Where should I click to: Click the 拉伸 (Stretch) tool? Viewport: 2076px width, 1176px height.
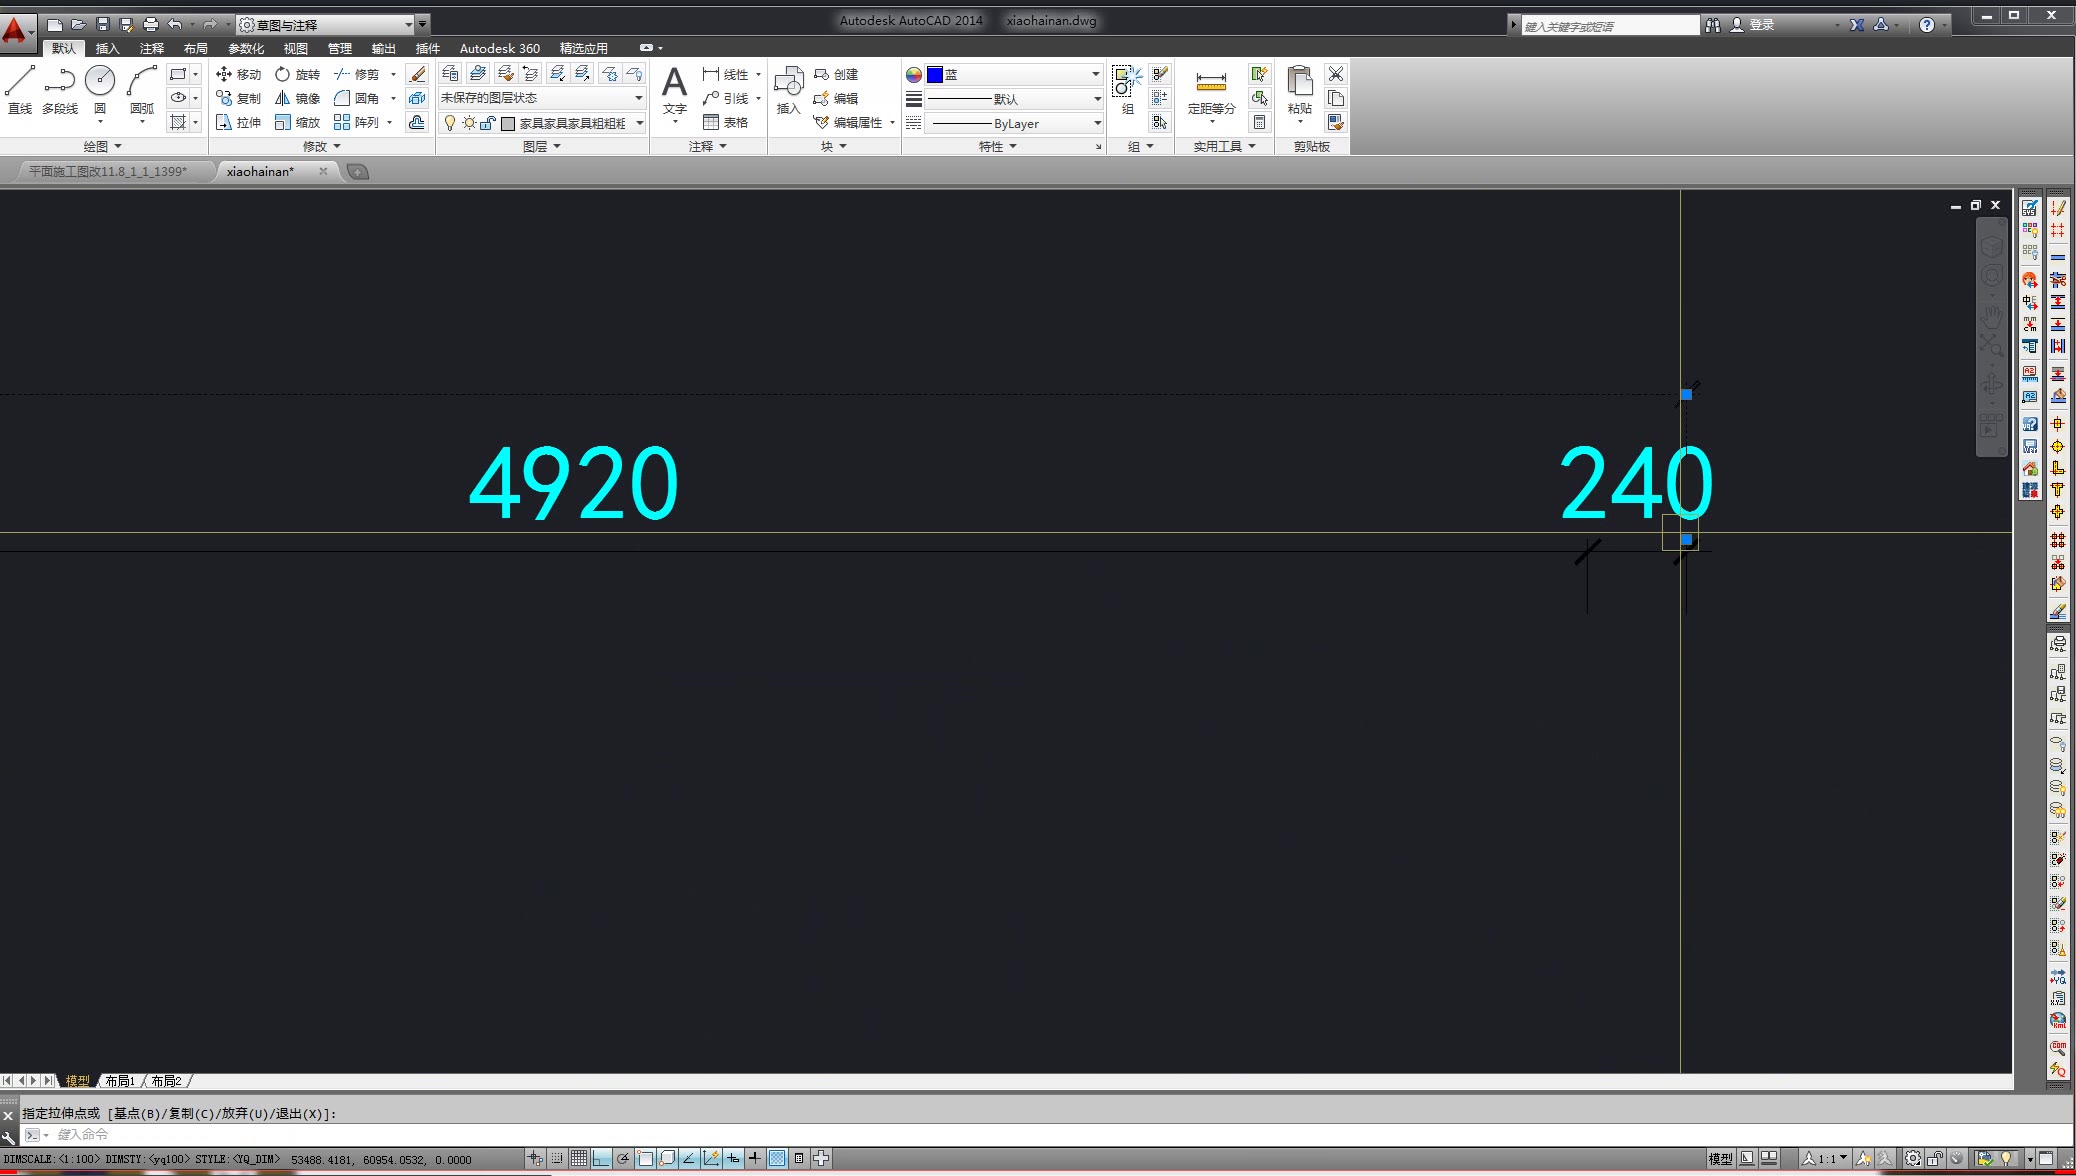[238, 122]
